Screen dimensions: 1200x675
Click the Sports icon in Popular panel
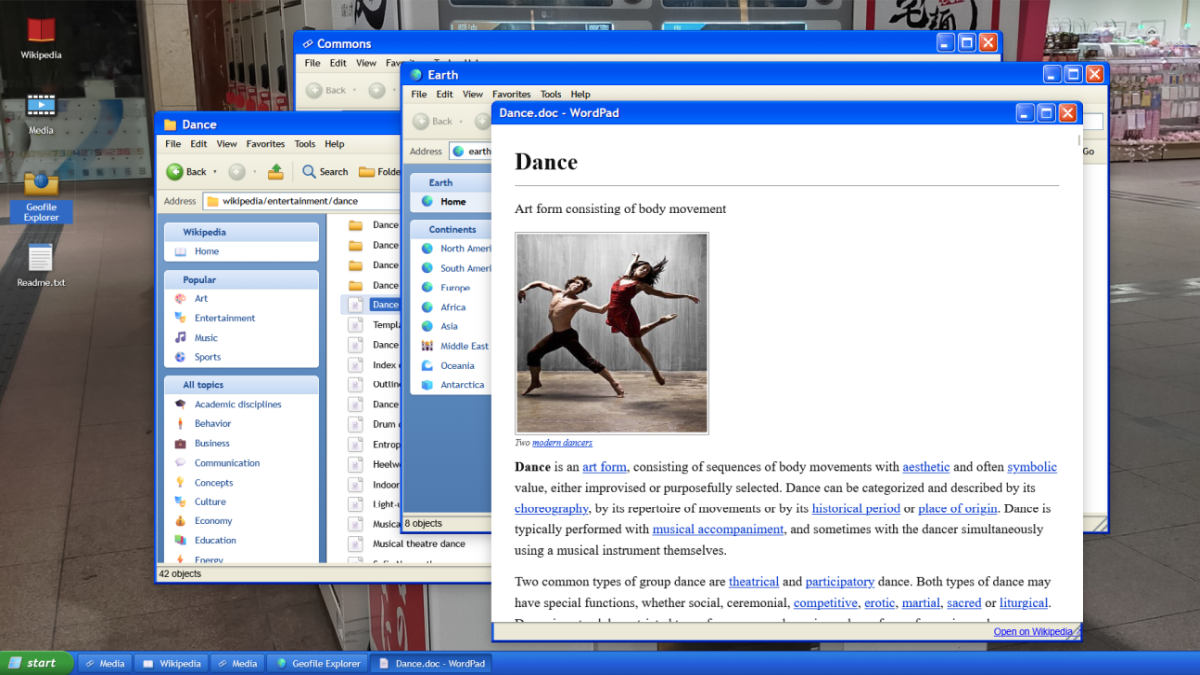coord(180,357)
